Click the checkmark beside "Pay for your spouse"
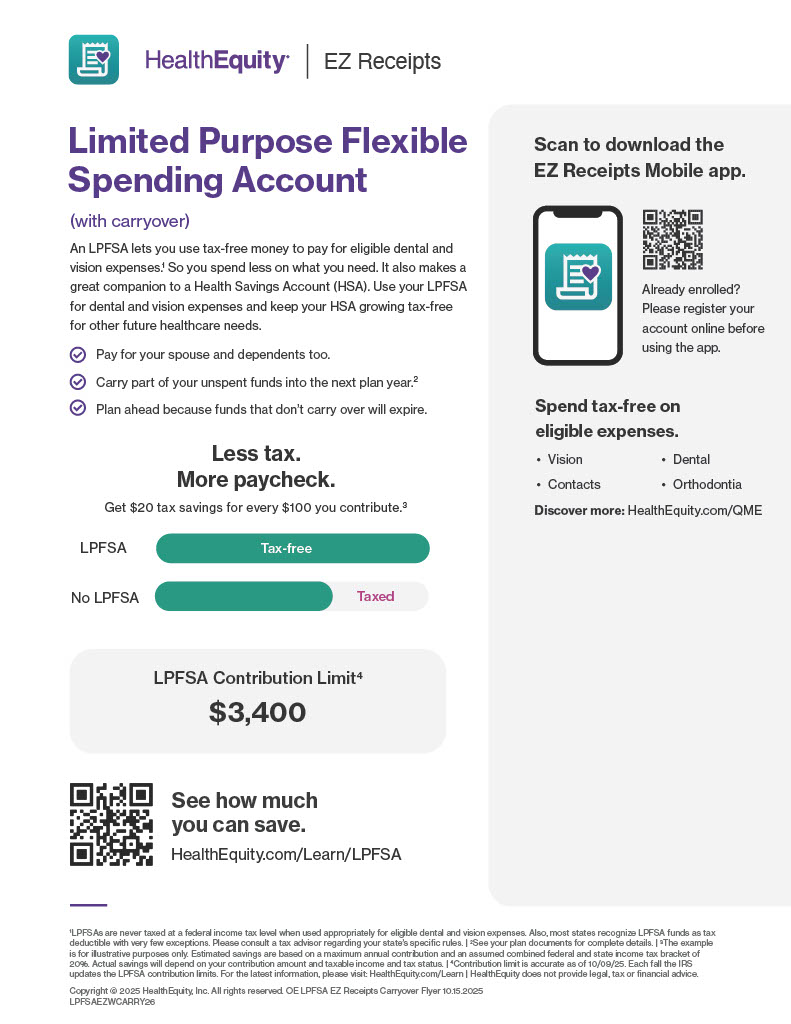 (77, 355)
